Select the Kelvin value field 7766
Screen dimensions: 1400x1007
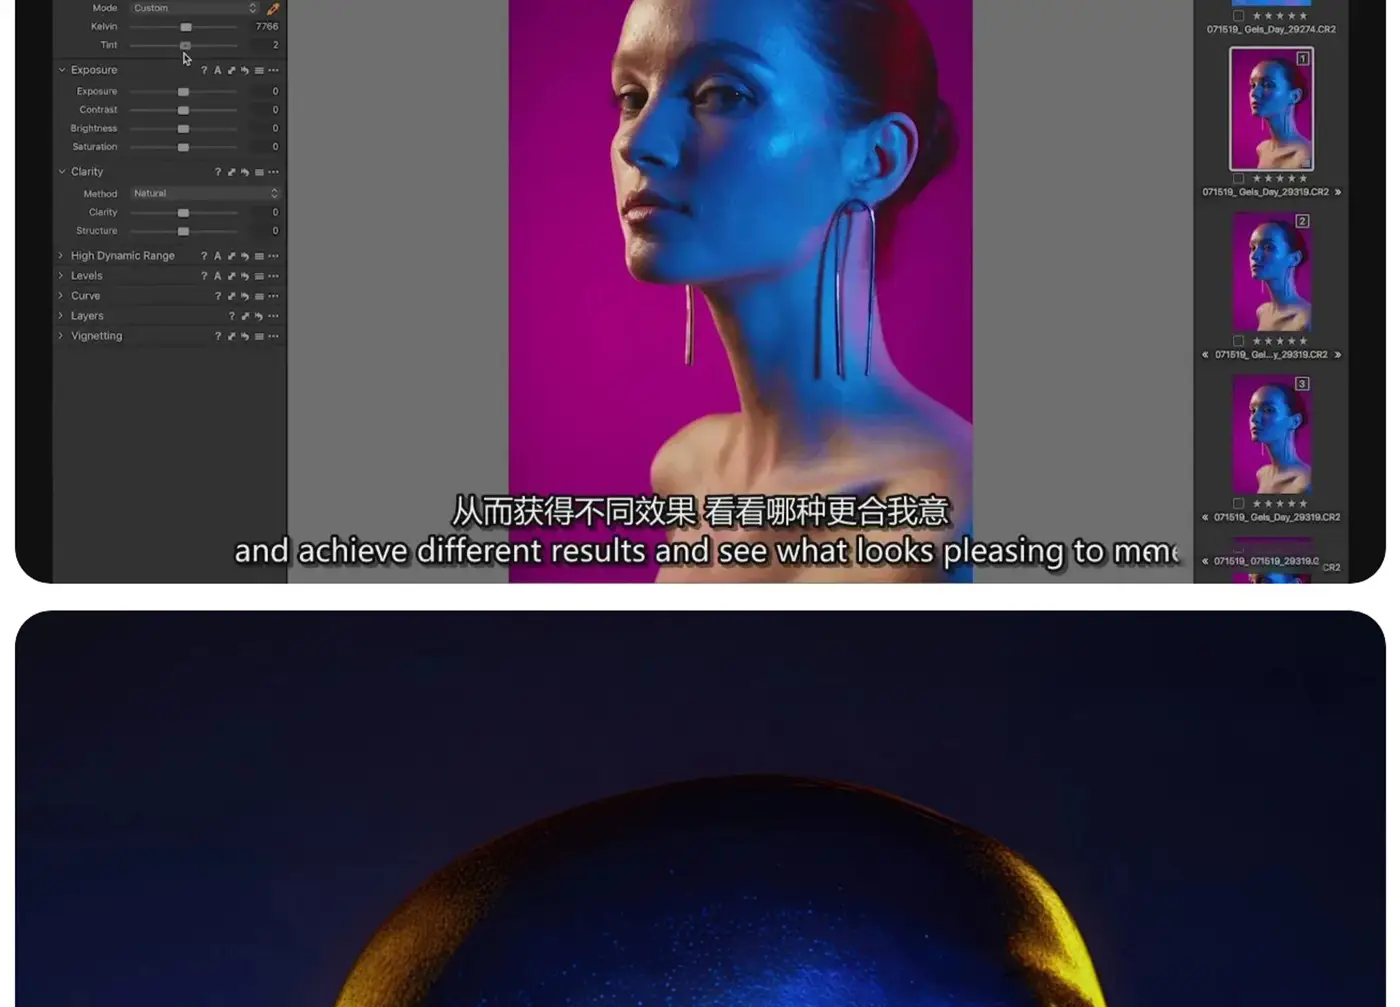(x=266, y=27)
